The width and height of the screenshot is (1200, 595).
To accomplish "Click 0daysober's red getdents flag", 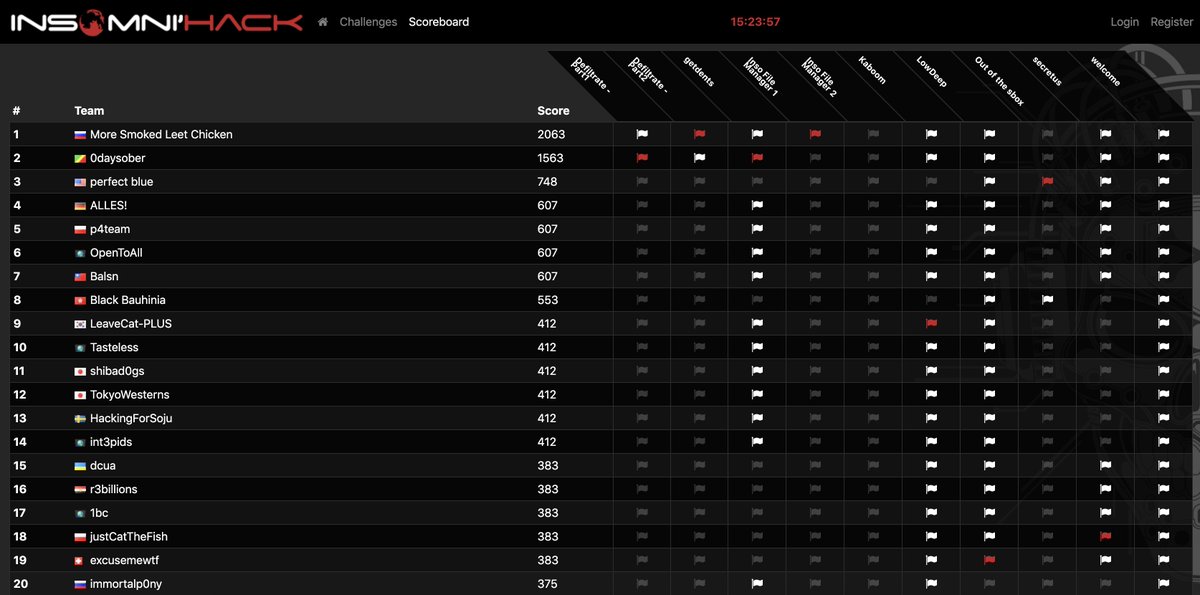I will click(x=757, y=158).
